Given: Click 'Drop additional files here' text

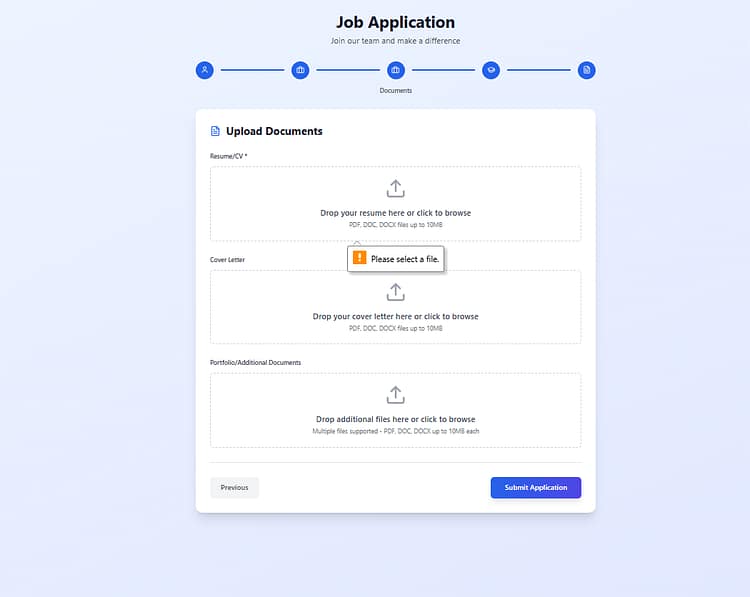Looking at the screenshot, I should click(395, 419).
